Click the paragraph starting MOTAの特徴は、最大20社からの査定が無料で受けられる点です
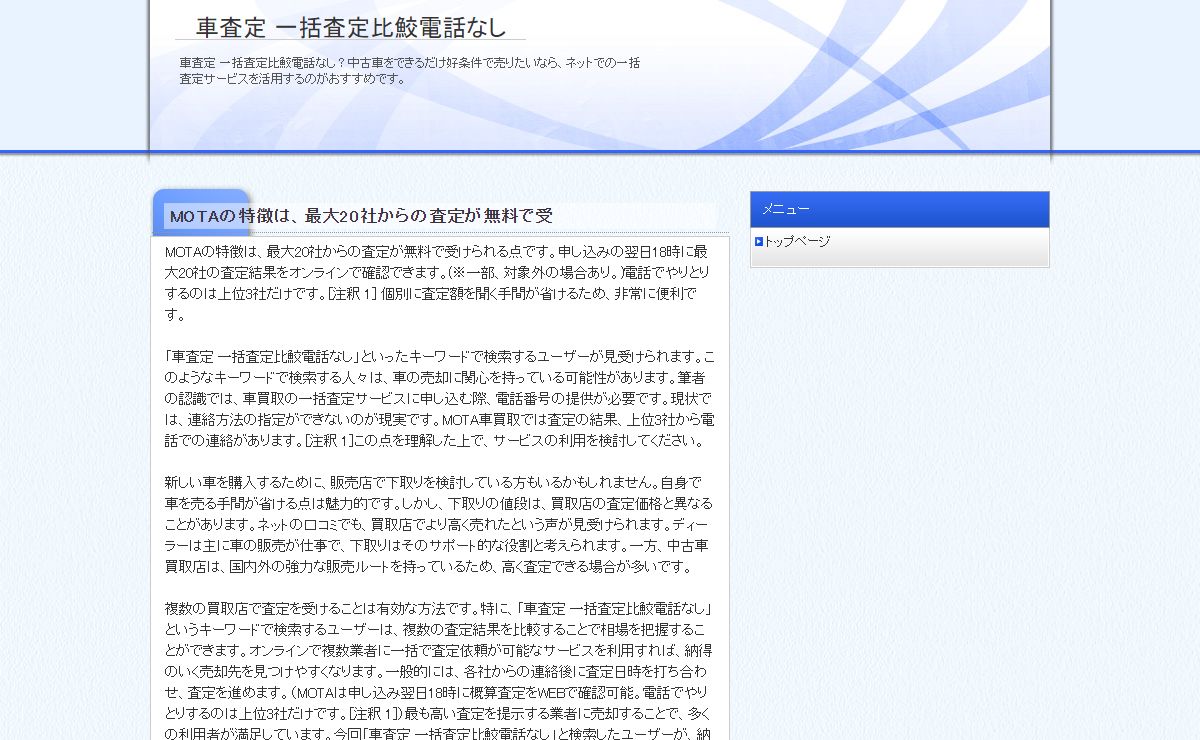This screenshot has width=1200, height=740. coord(439,282)
